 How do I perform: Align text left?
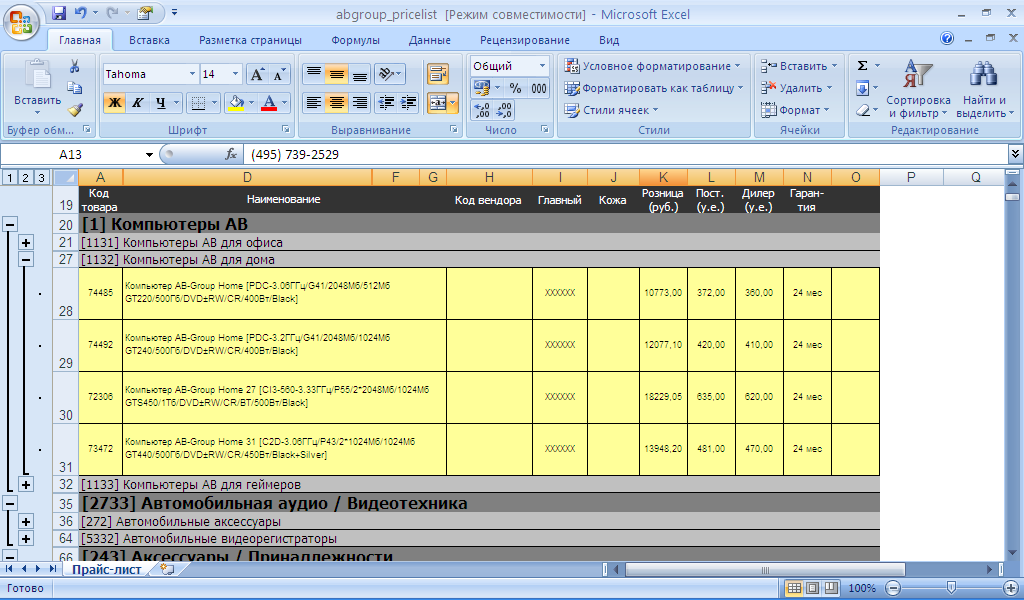[314, 103]
